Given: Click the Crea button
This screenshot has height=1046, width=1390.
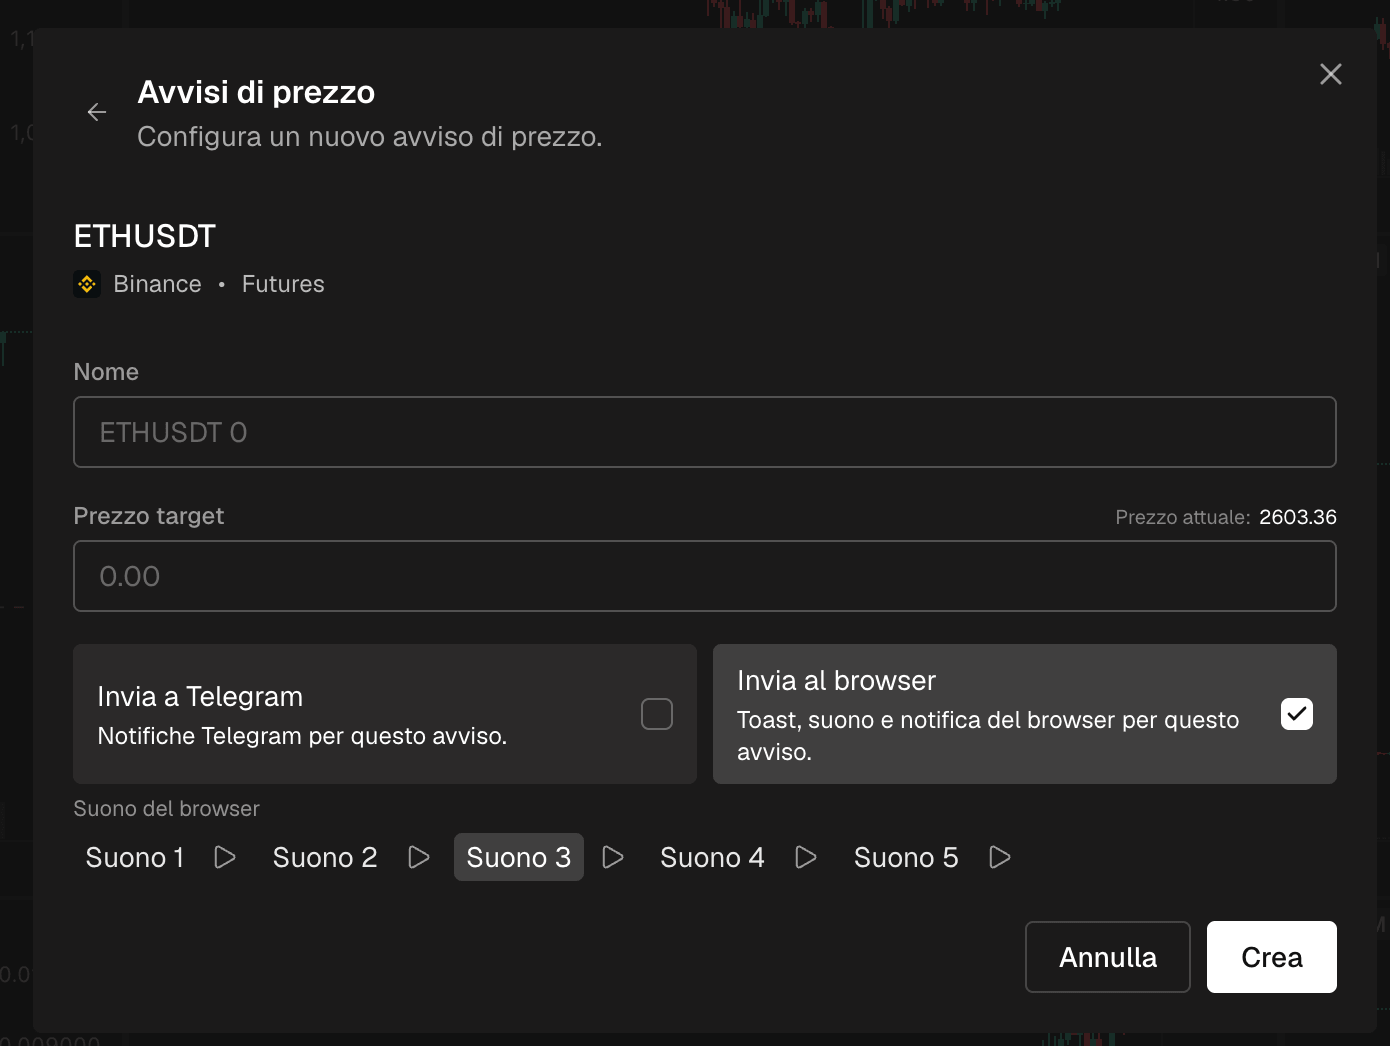Looking at the screenshot, I should [1272, 957].
